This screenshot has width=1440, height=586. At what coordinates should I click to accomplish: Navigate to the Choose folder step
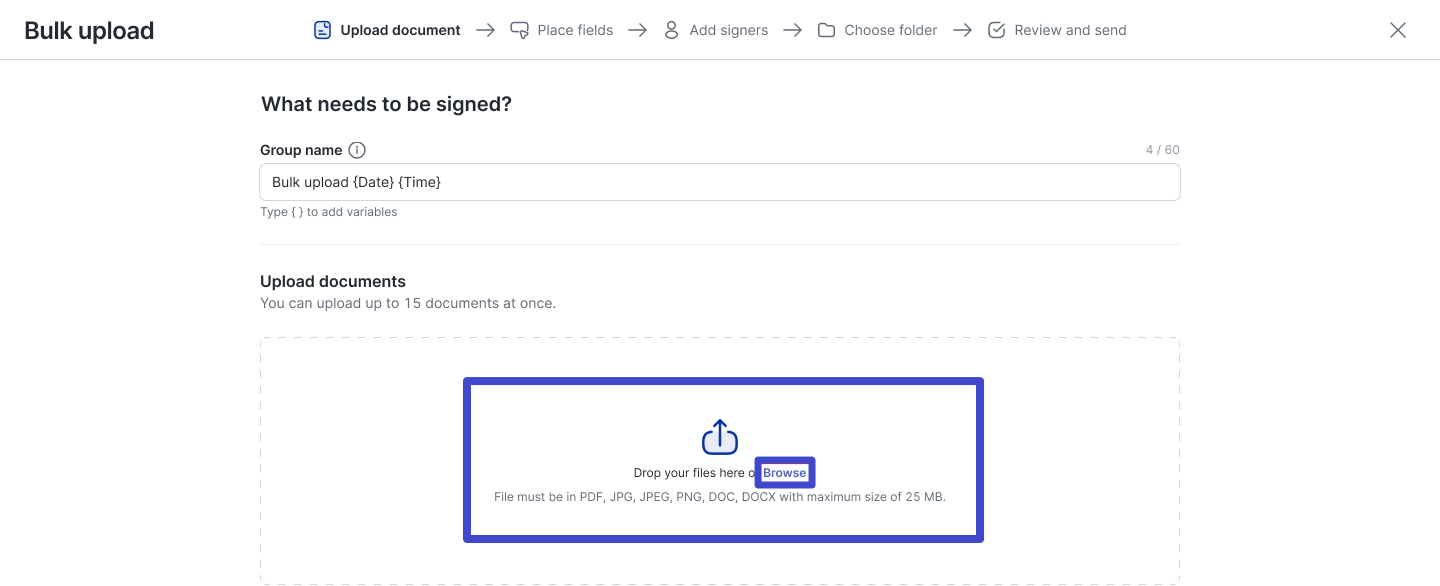(x=889, y=30)
